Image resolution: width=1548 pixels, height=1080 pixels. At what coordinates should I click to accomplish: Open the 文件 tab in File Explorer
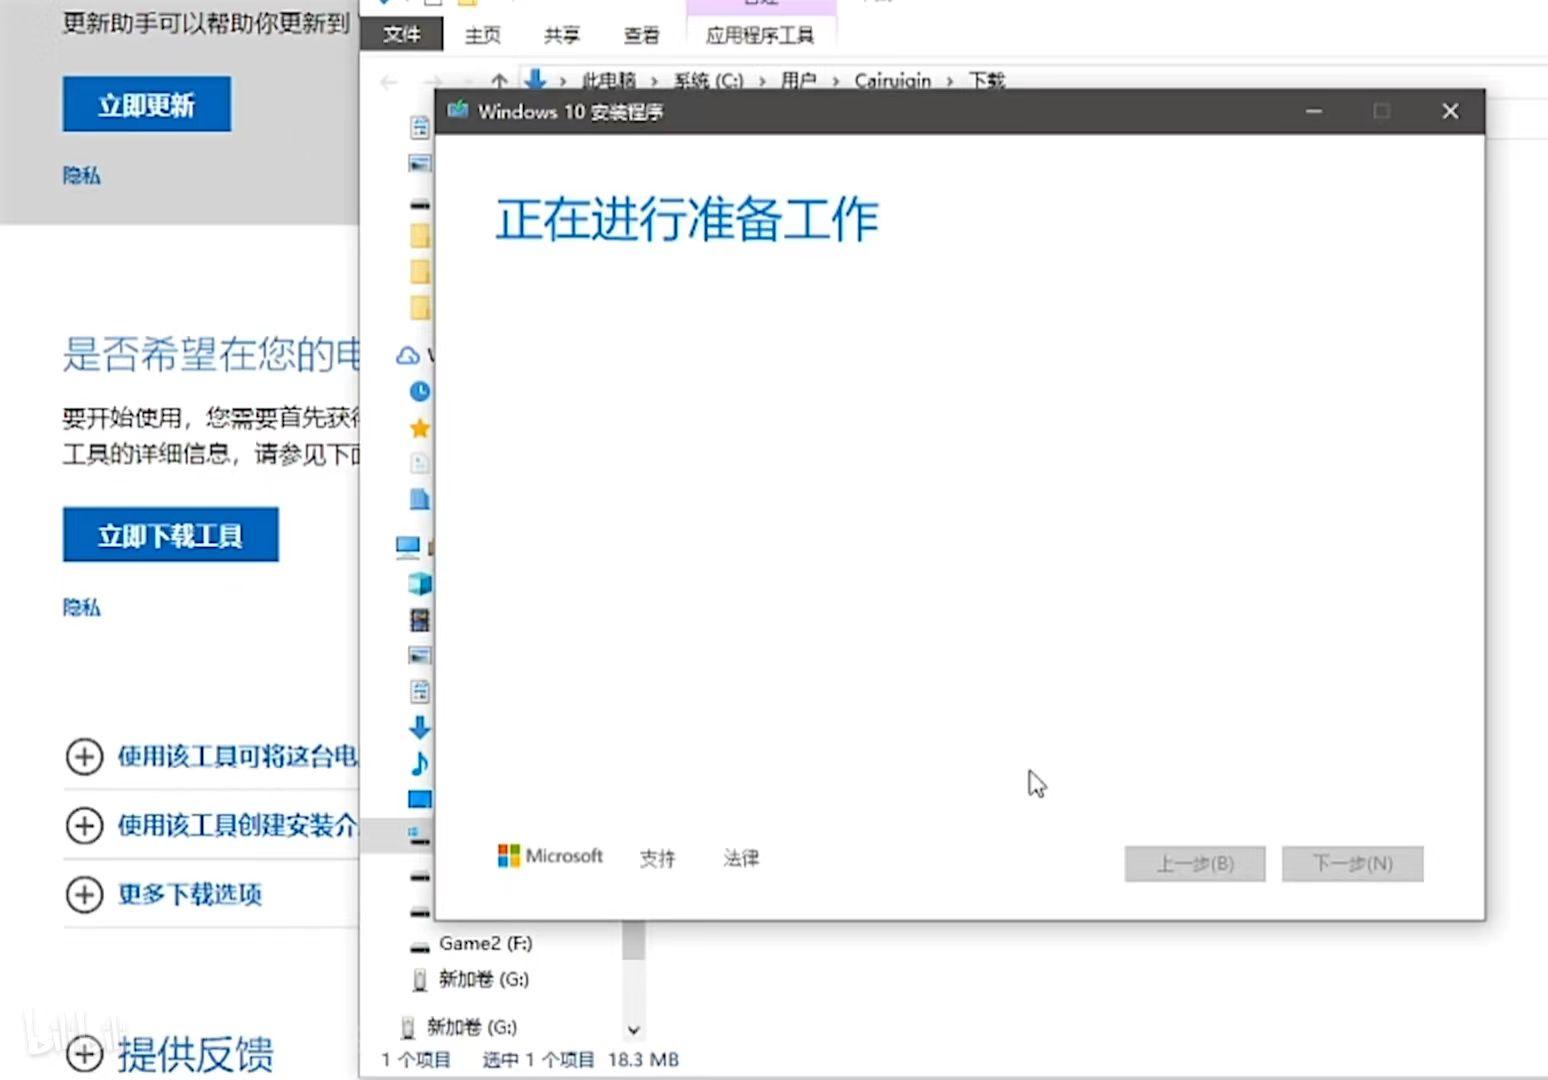click(402, 35)
